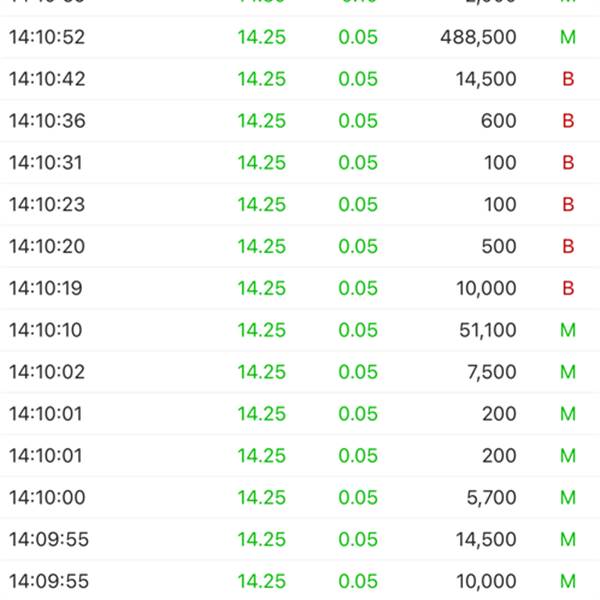Click the red B on the 14:10:42 row
The height and width of the screenshot is (600, 600).
pyautogui.click(x=568, y=80)
